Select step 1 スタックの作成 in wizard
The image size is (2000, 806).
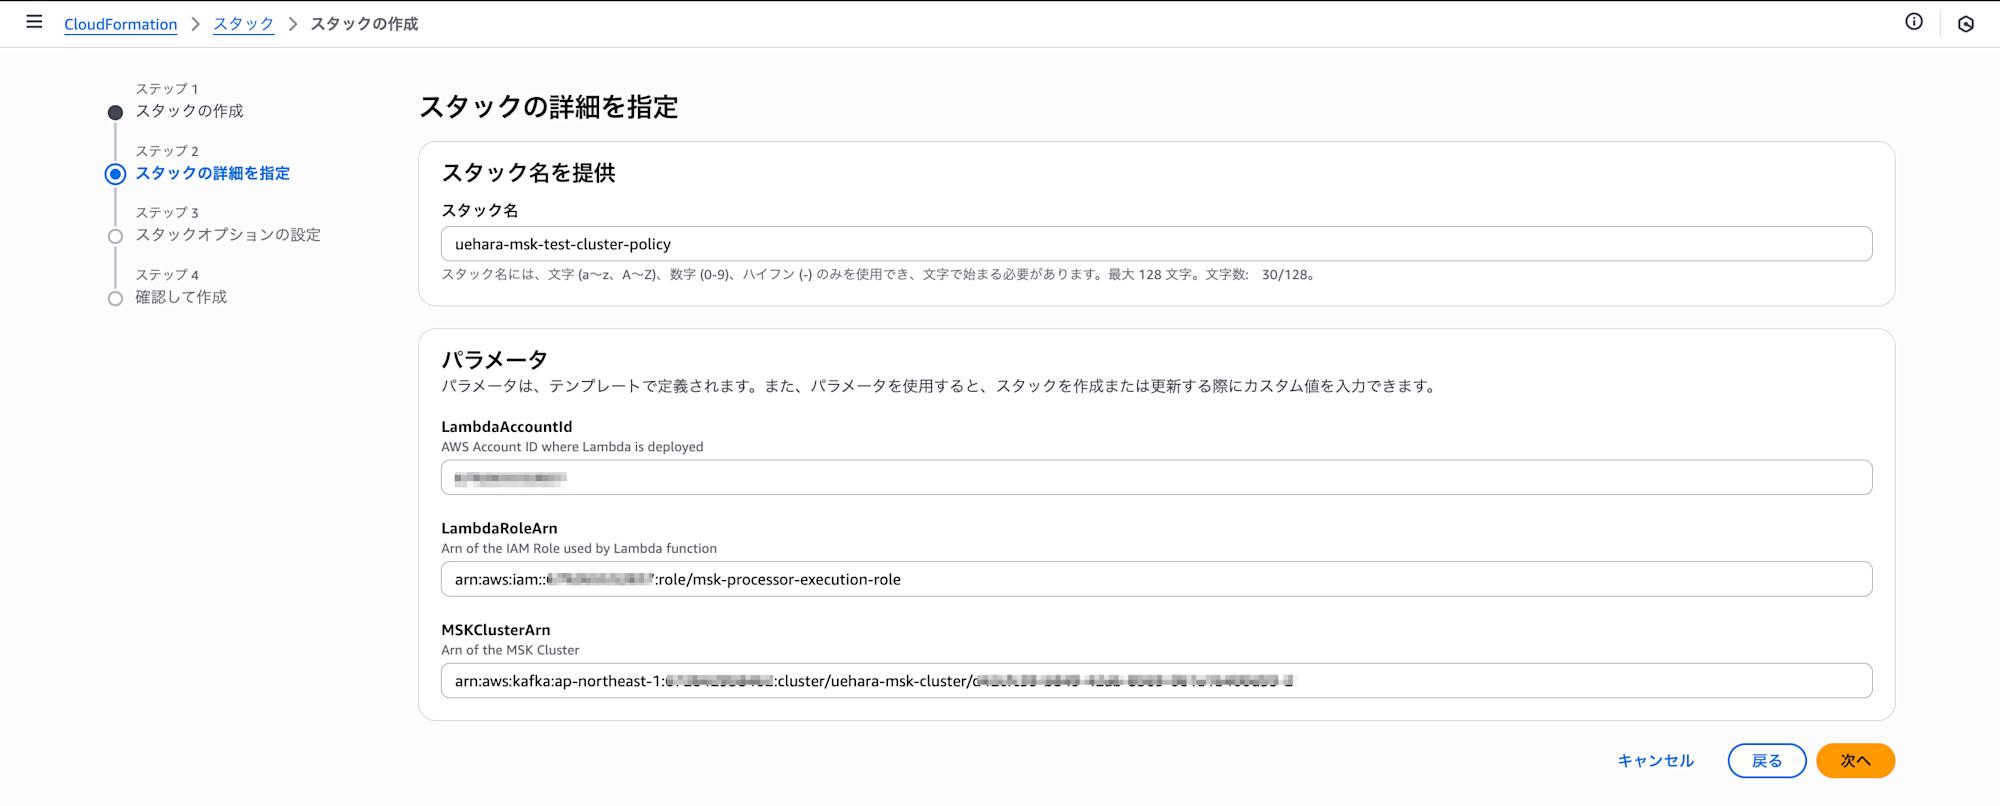190,111
